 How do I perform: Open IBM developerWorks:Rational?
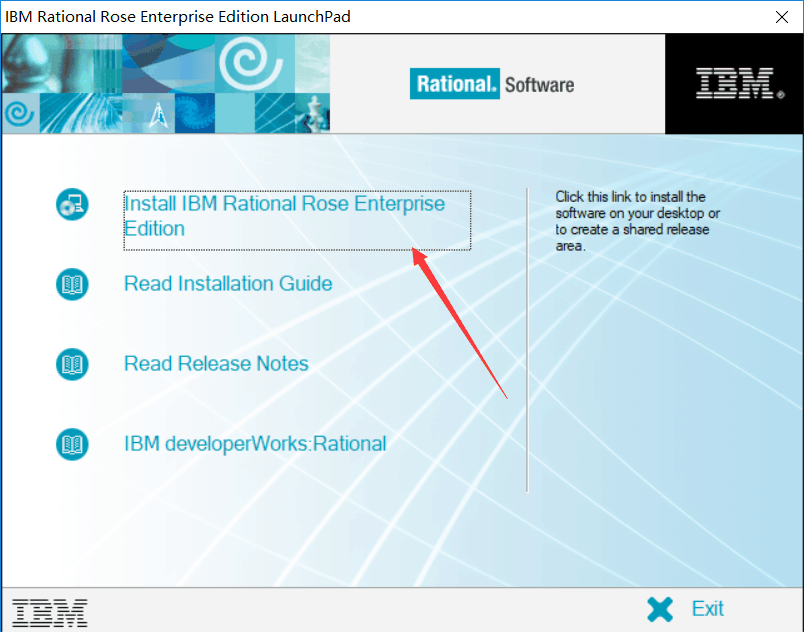click(255, 444)
